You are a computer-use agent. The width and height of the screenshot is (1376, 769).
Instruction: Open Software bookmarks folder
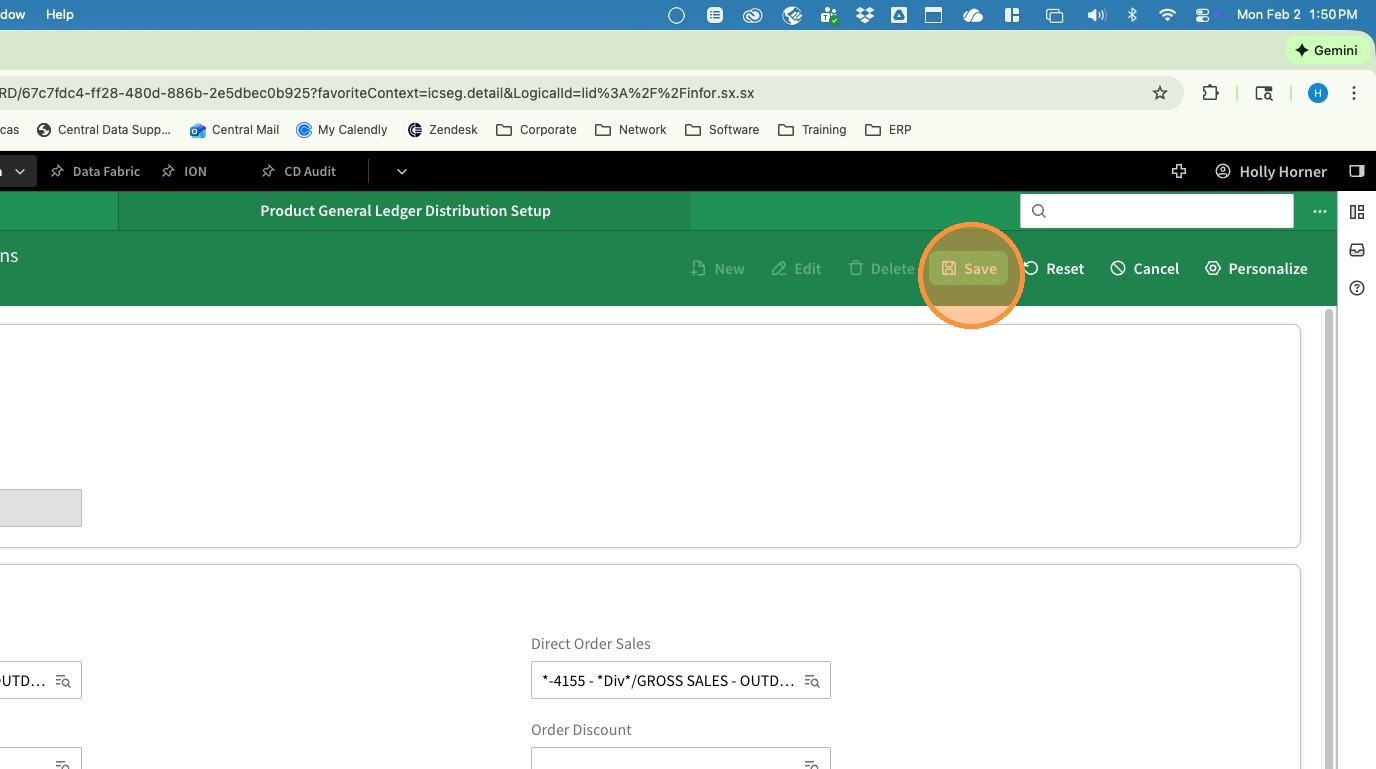(722, 130)
